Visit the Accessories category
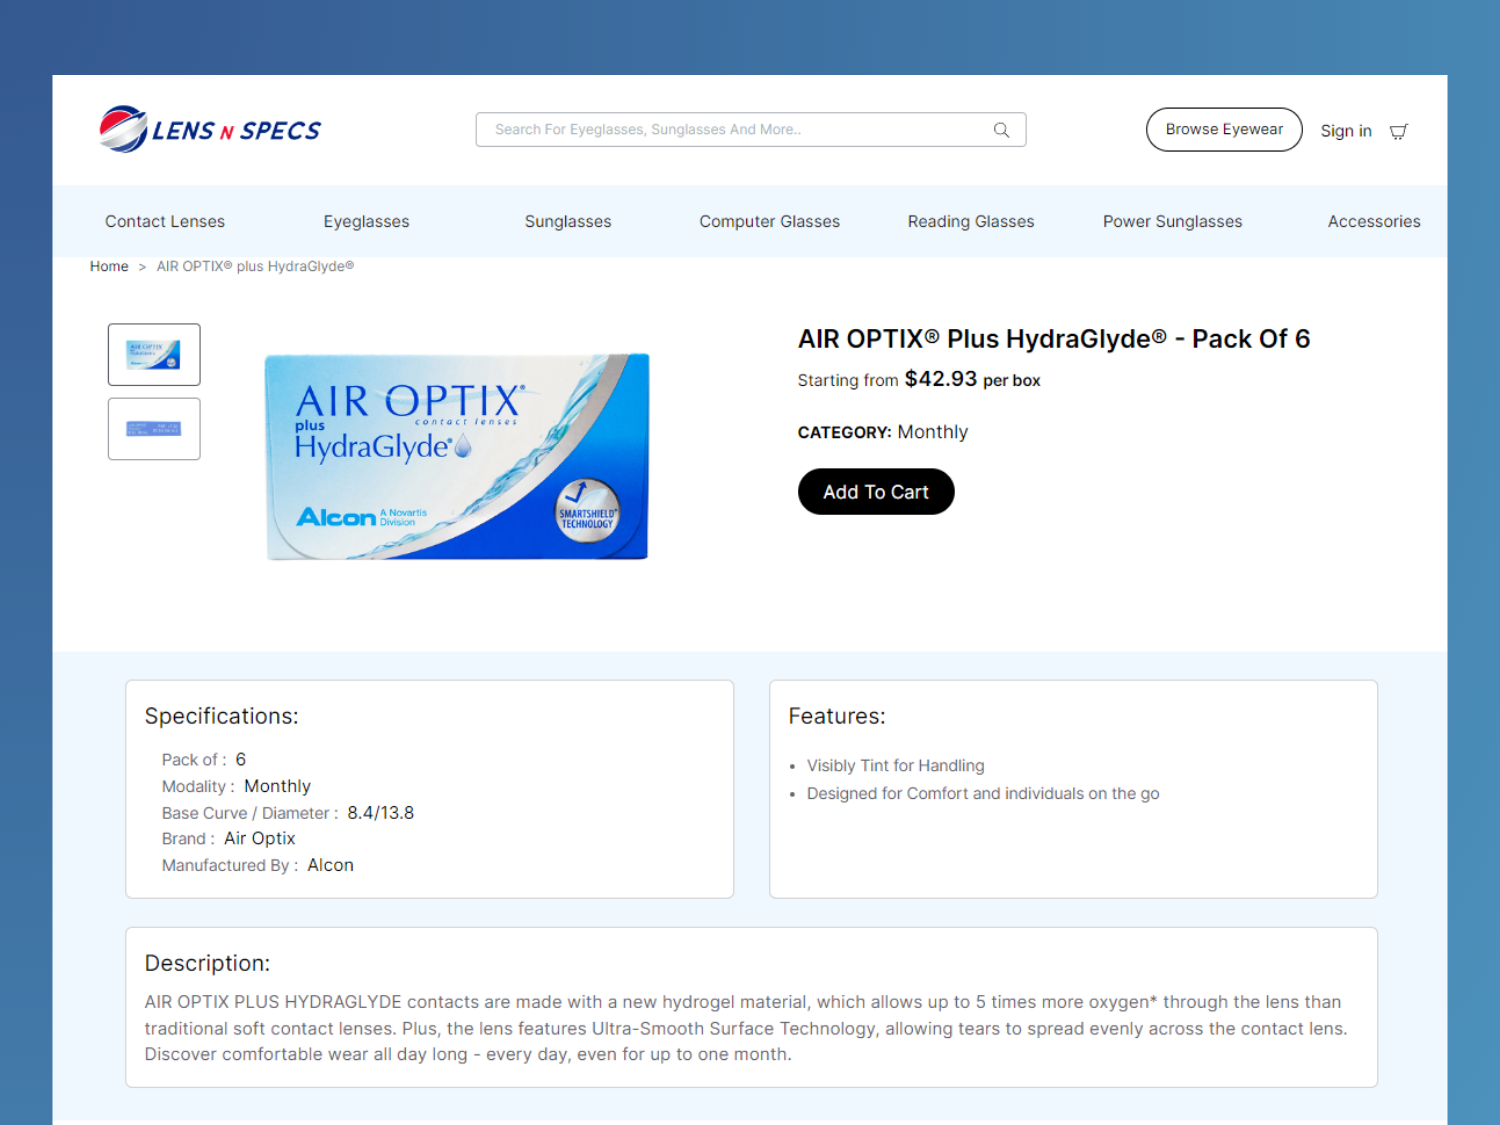The image size is (1500, 1125). pyautogui.click(x=1373, y=222)
